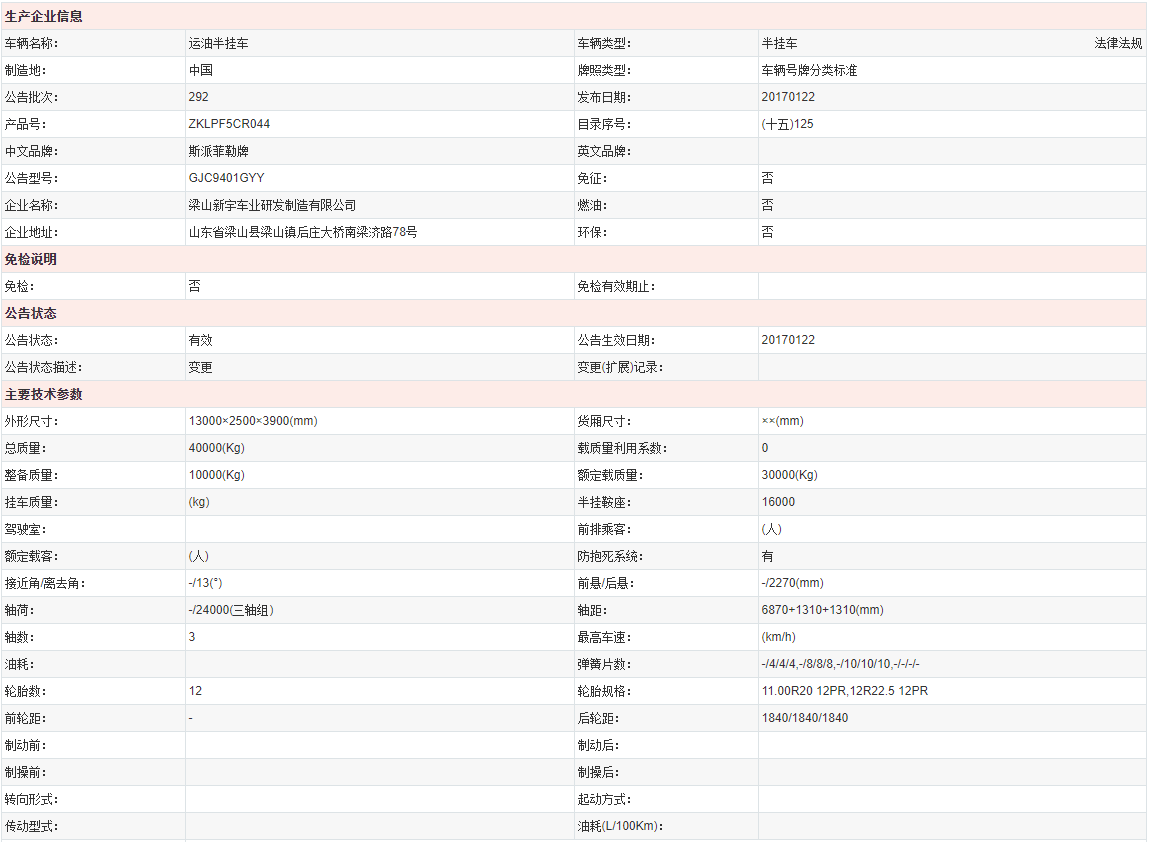Click the total mass value 40000(Kg)
The height and width of the screenshot is (842, 1151).
(x=216, y=449)
